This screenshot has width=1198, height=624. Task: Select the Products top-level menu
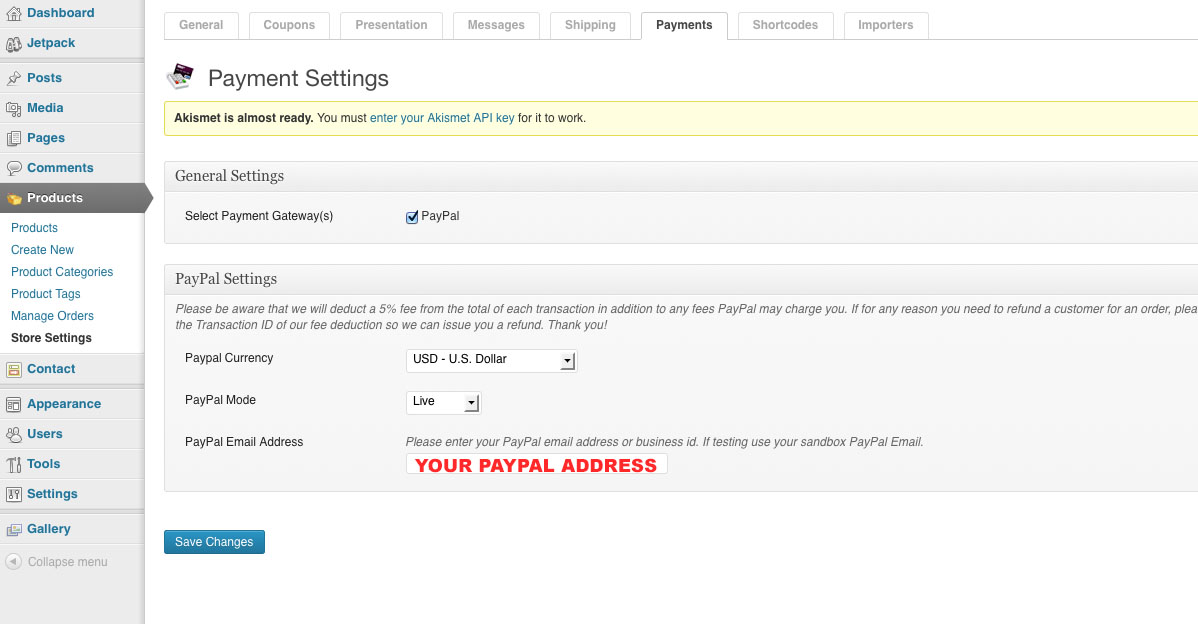coord(74,198)
